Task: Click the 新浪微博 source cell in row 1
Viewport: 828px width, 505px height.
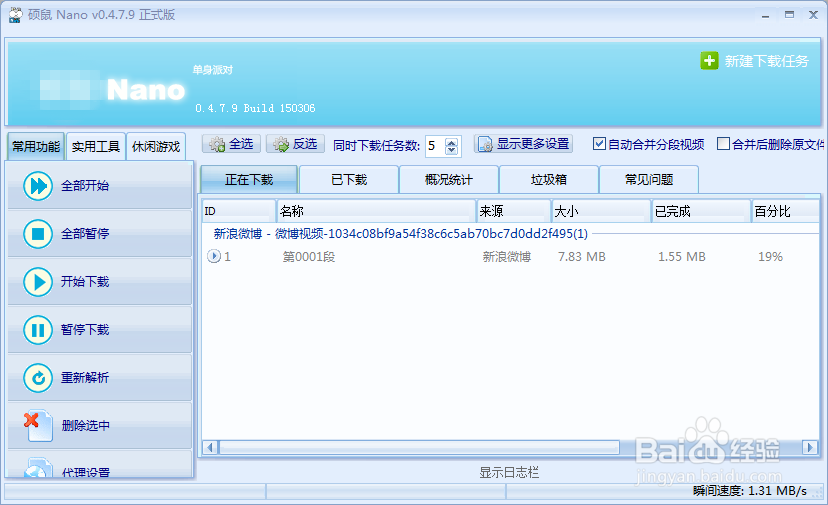Action: 506,257
